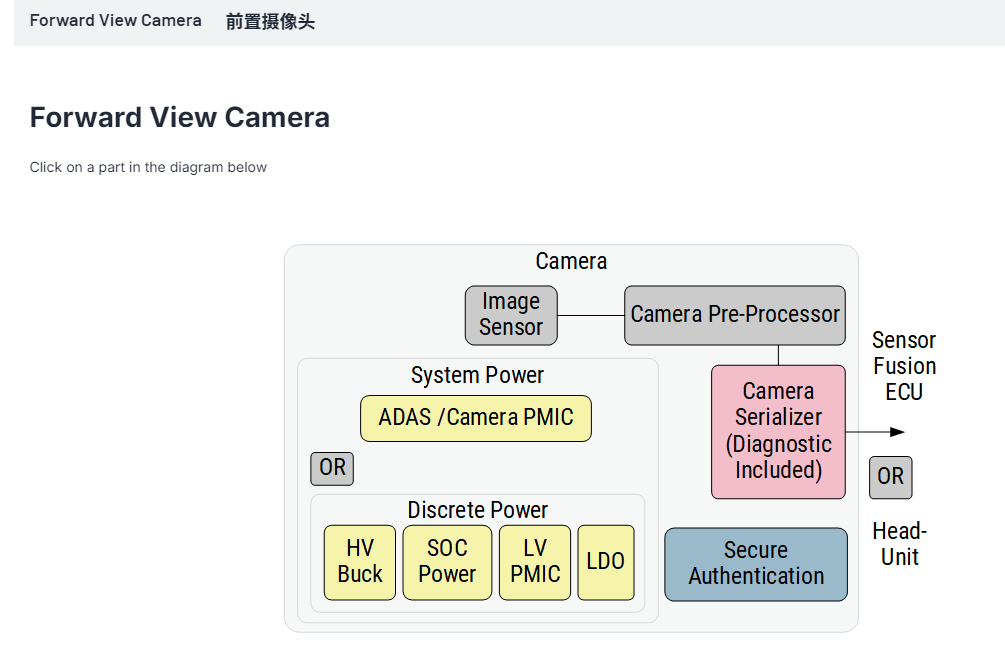
Task: Click the Discrete Power group title
Action: pyautogui.click(x=478, y=510)
